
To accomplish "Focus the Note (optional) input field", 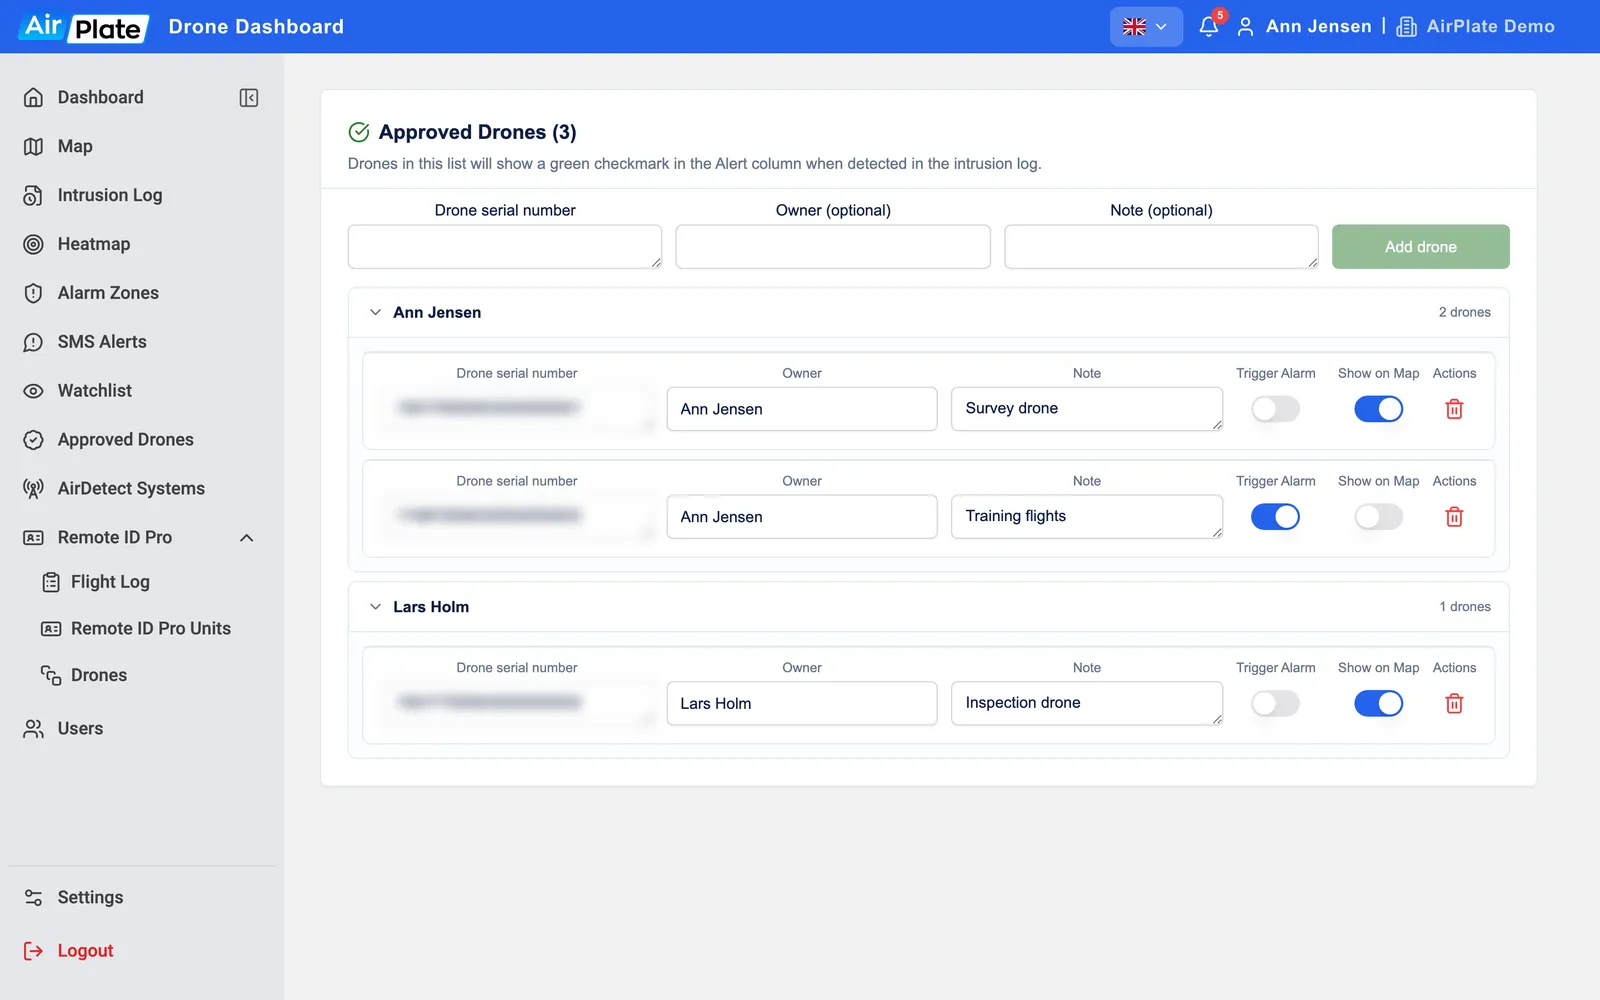I will click(x=1161, y=247).
